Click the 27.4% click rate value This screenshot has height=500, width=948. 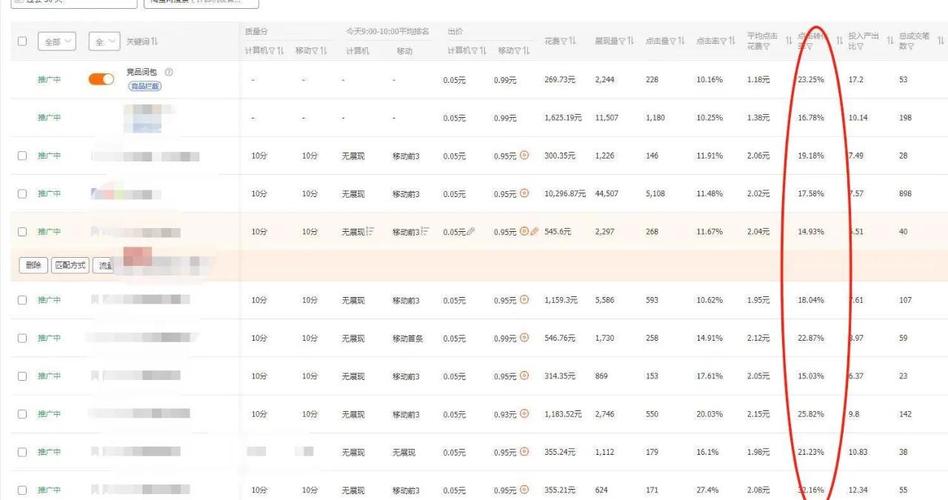[707, 490]
